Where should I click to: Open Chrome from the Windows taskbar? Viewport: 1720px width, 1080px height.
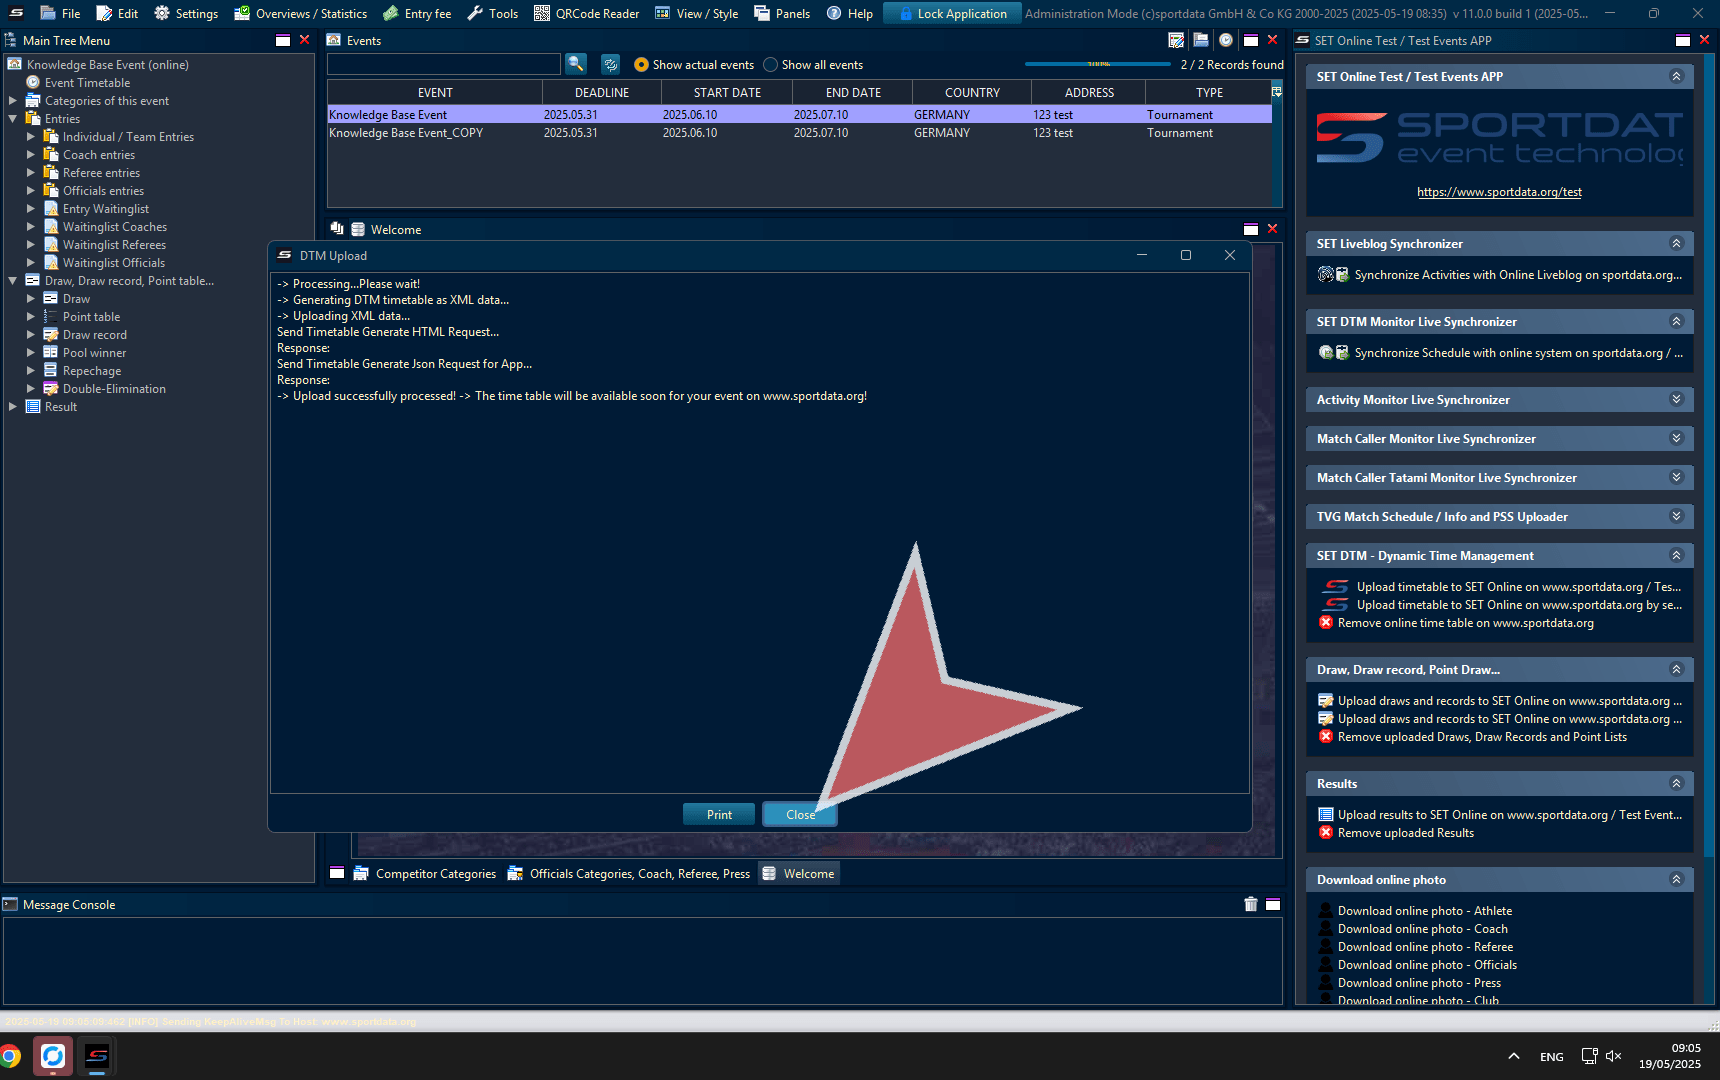tap(11, 1056)
